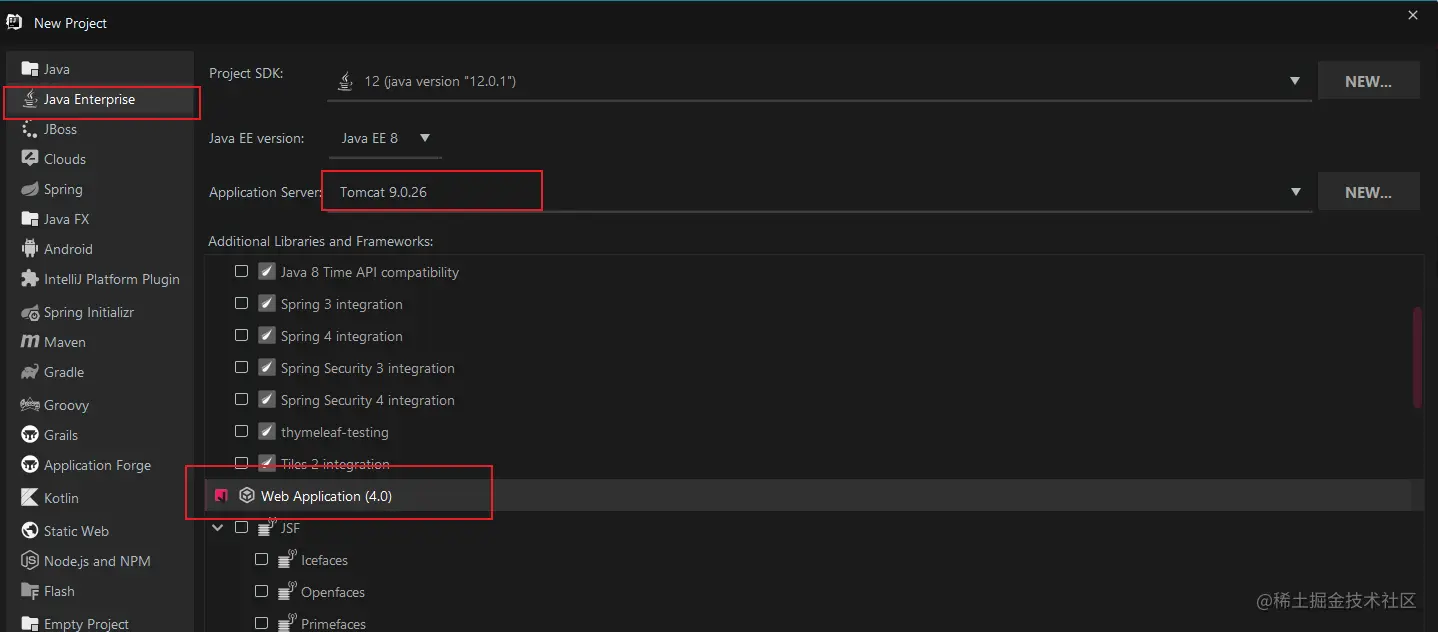Viewport: 1438px width, 632px height.
Task: Click the Gradle elephant icon
Action: coord(29,372)
